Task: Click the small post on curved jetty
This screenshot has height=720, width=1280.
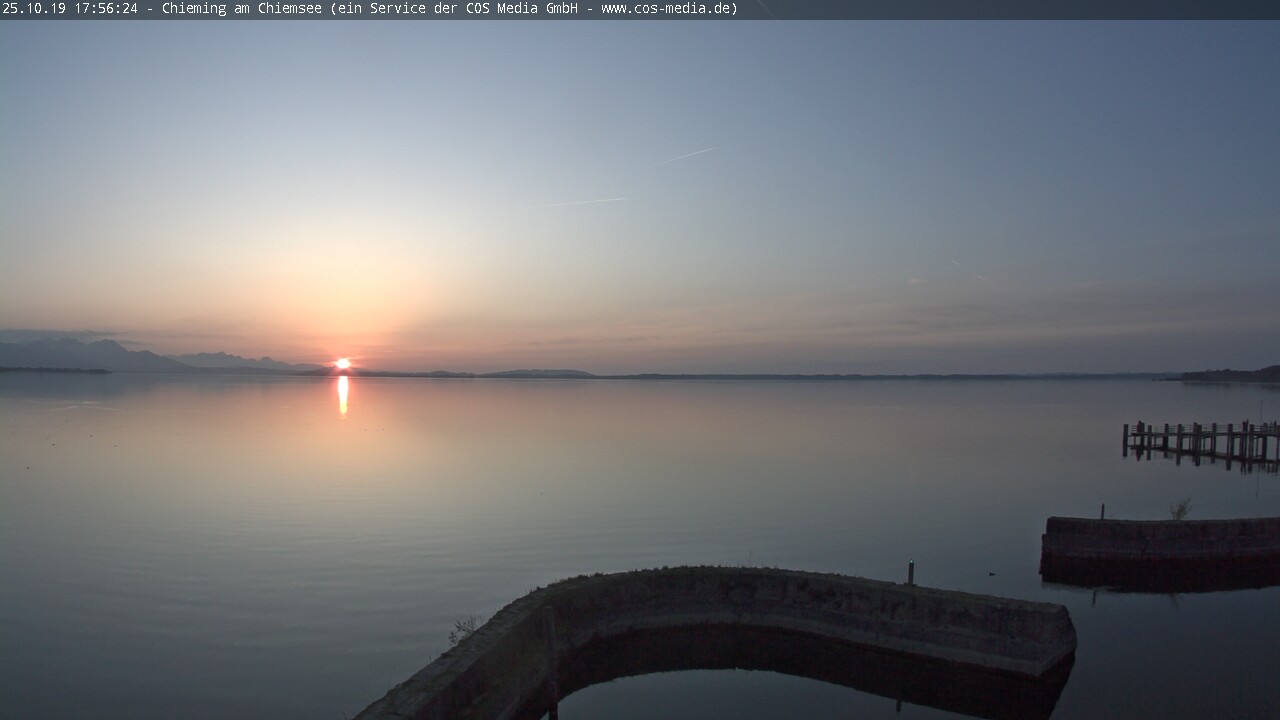Action: (x=910, y=572)
